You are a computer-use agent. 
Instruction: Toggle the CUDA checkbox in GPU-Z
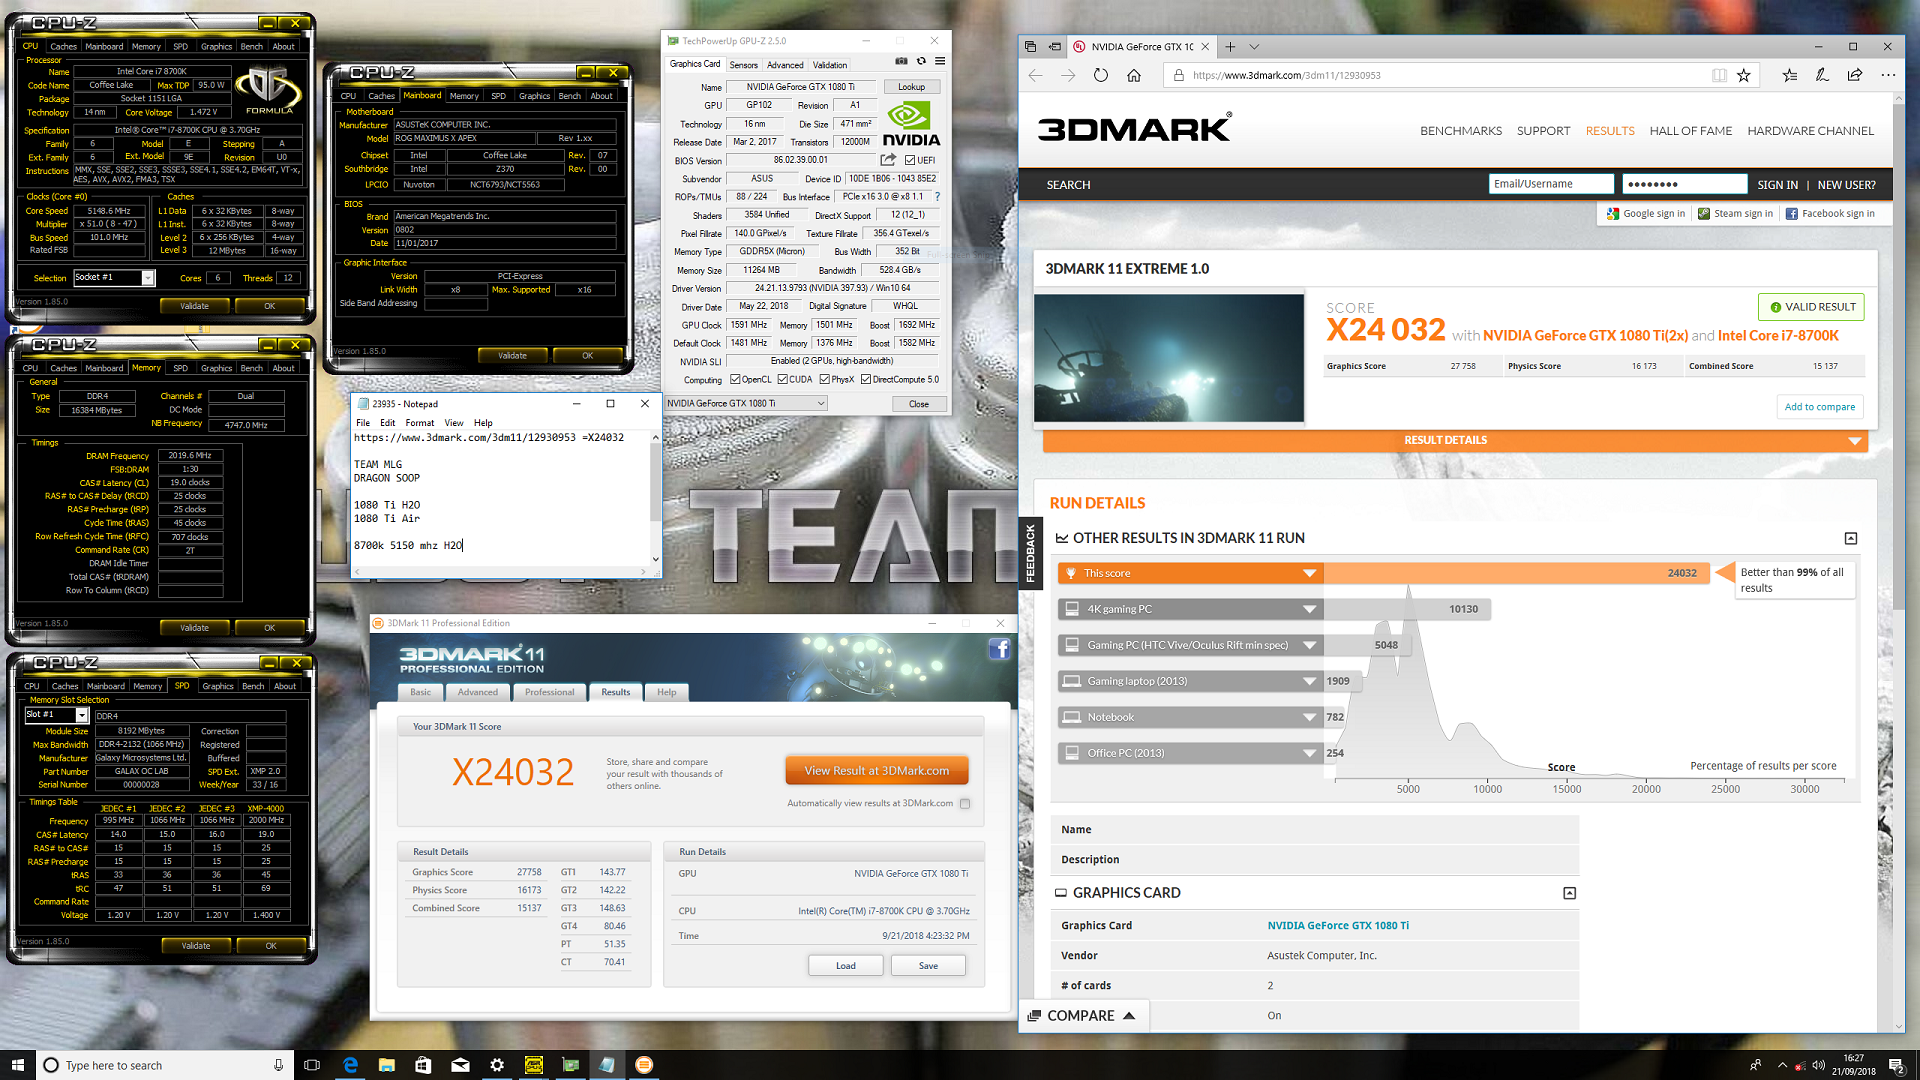[x=783, y=379]
